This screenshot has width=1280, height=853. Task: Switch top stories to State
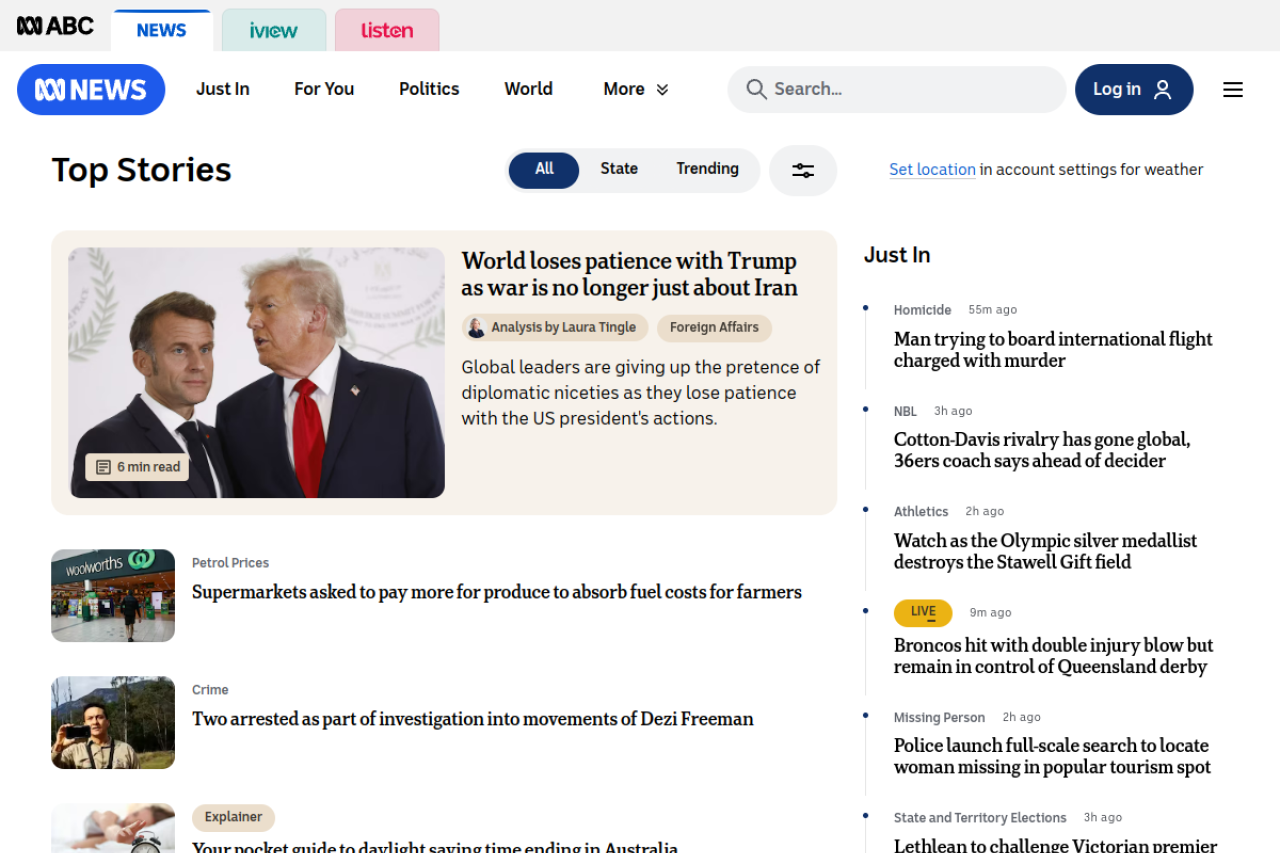(x=619, y=170)
